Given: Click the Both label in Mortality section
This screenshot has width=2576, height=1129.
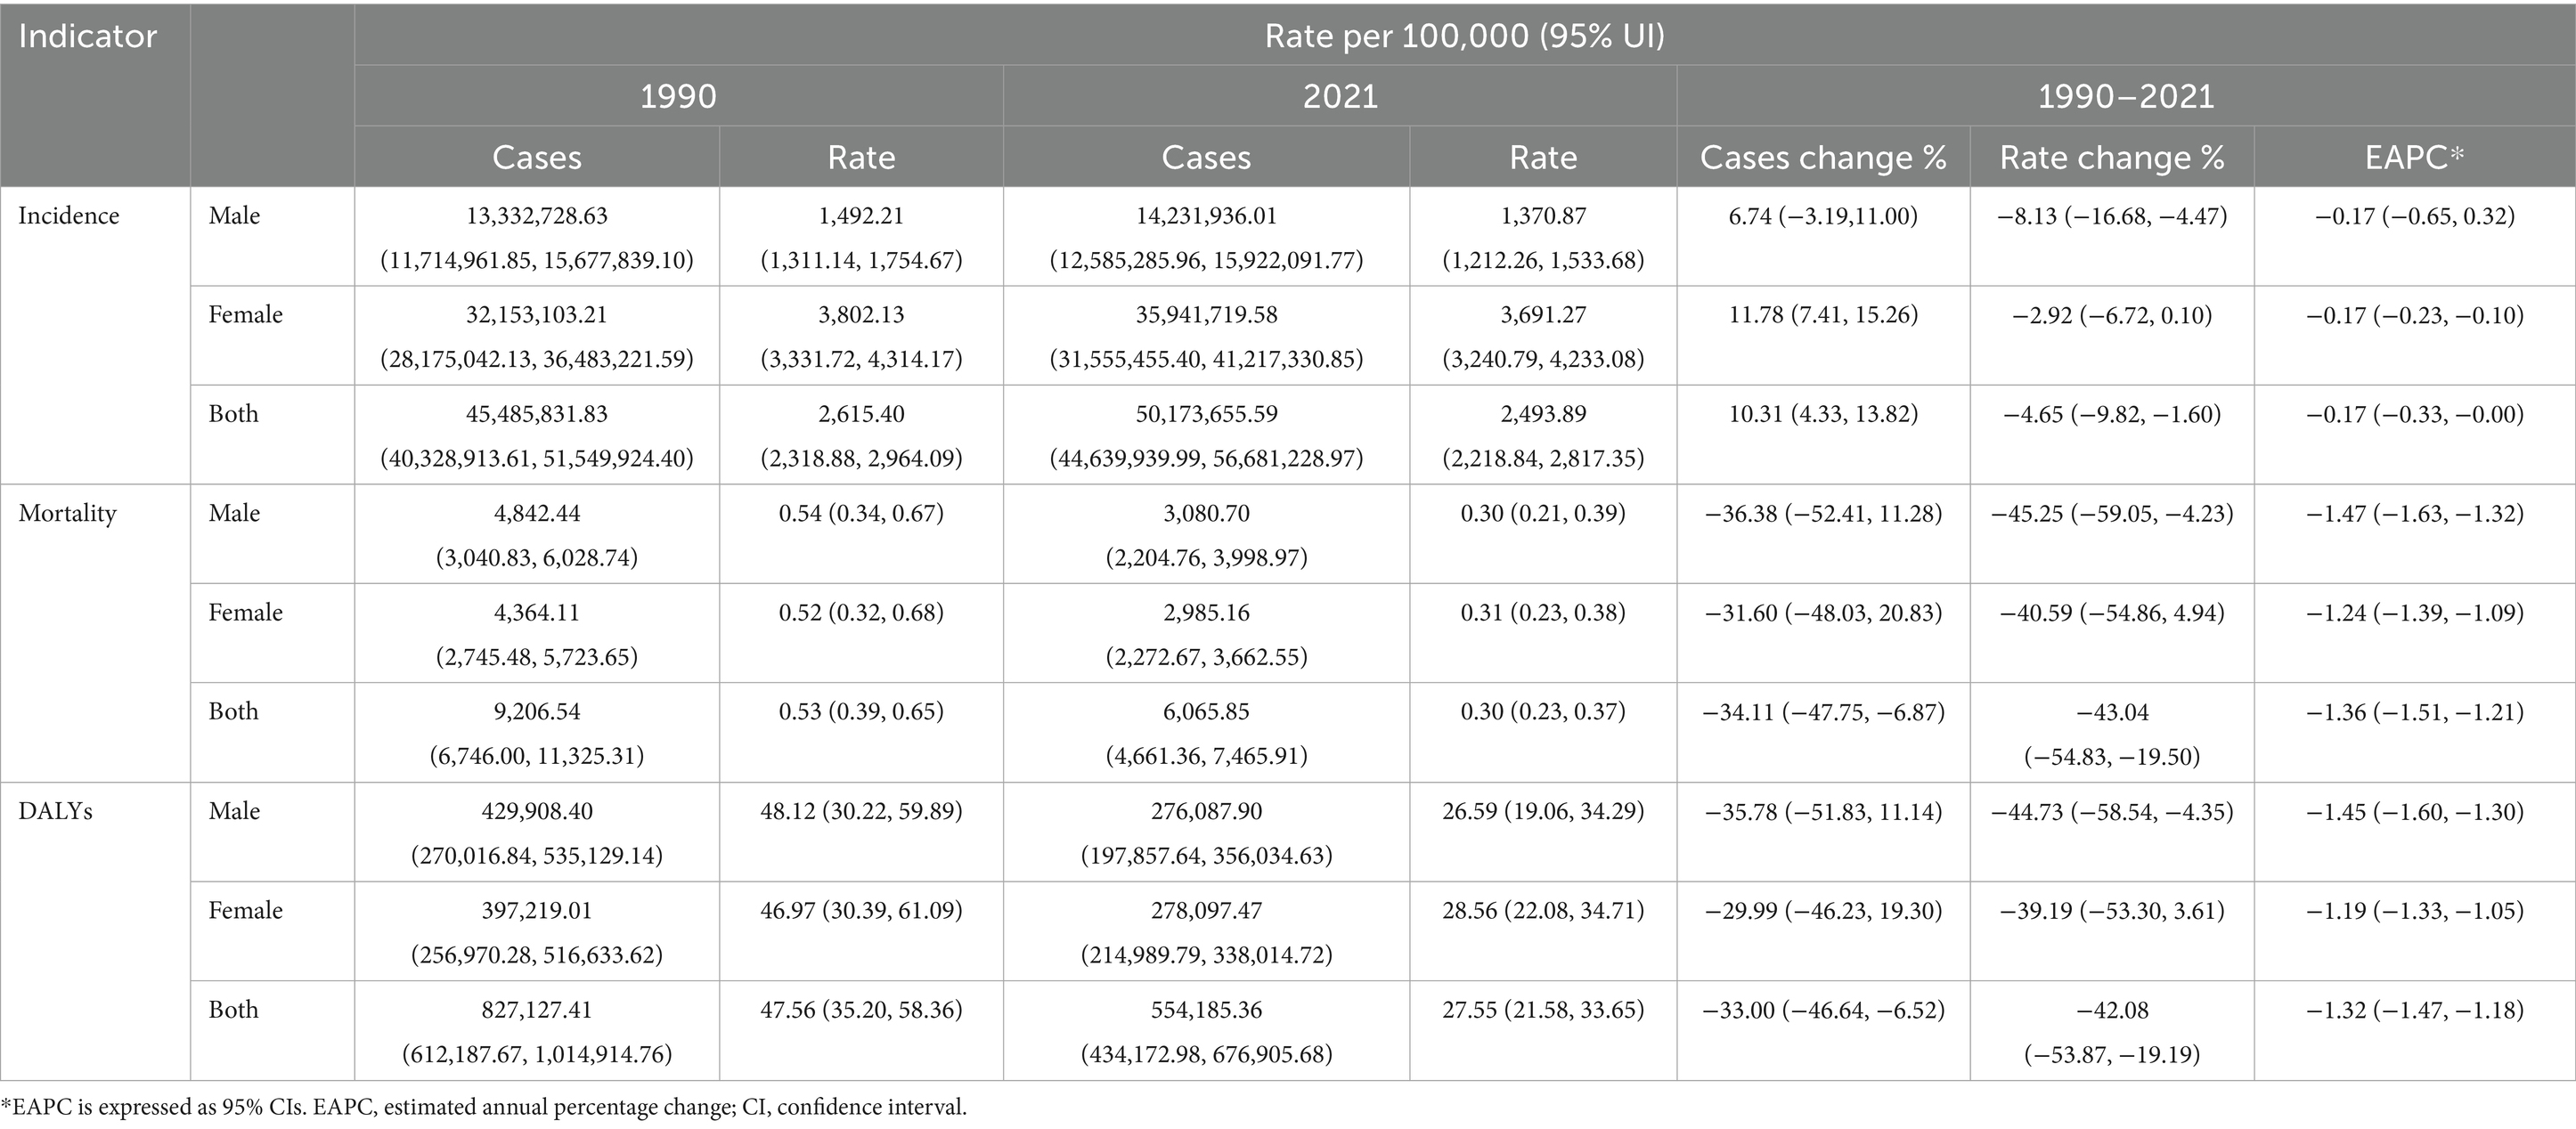Looking at the screenshot, I should pyautogui.click(x=234, y=712).
